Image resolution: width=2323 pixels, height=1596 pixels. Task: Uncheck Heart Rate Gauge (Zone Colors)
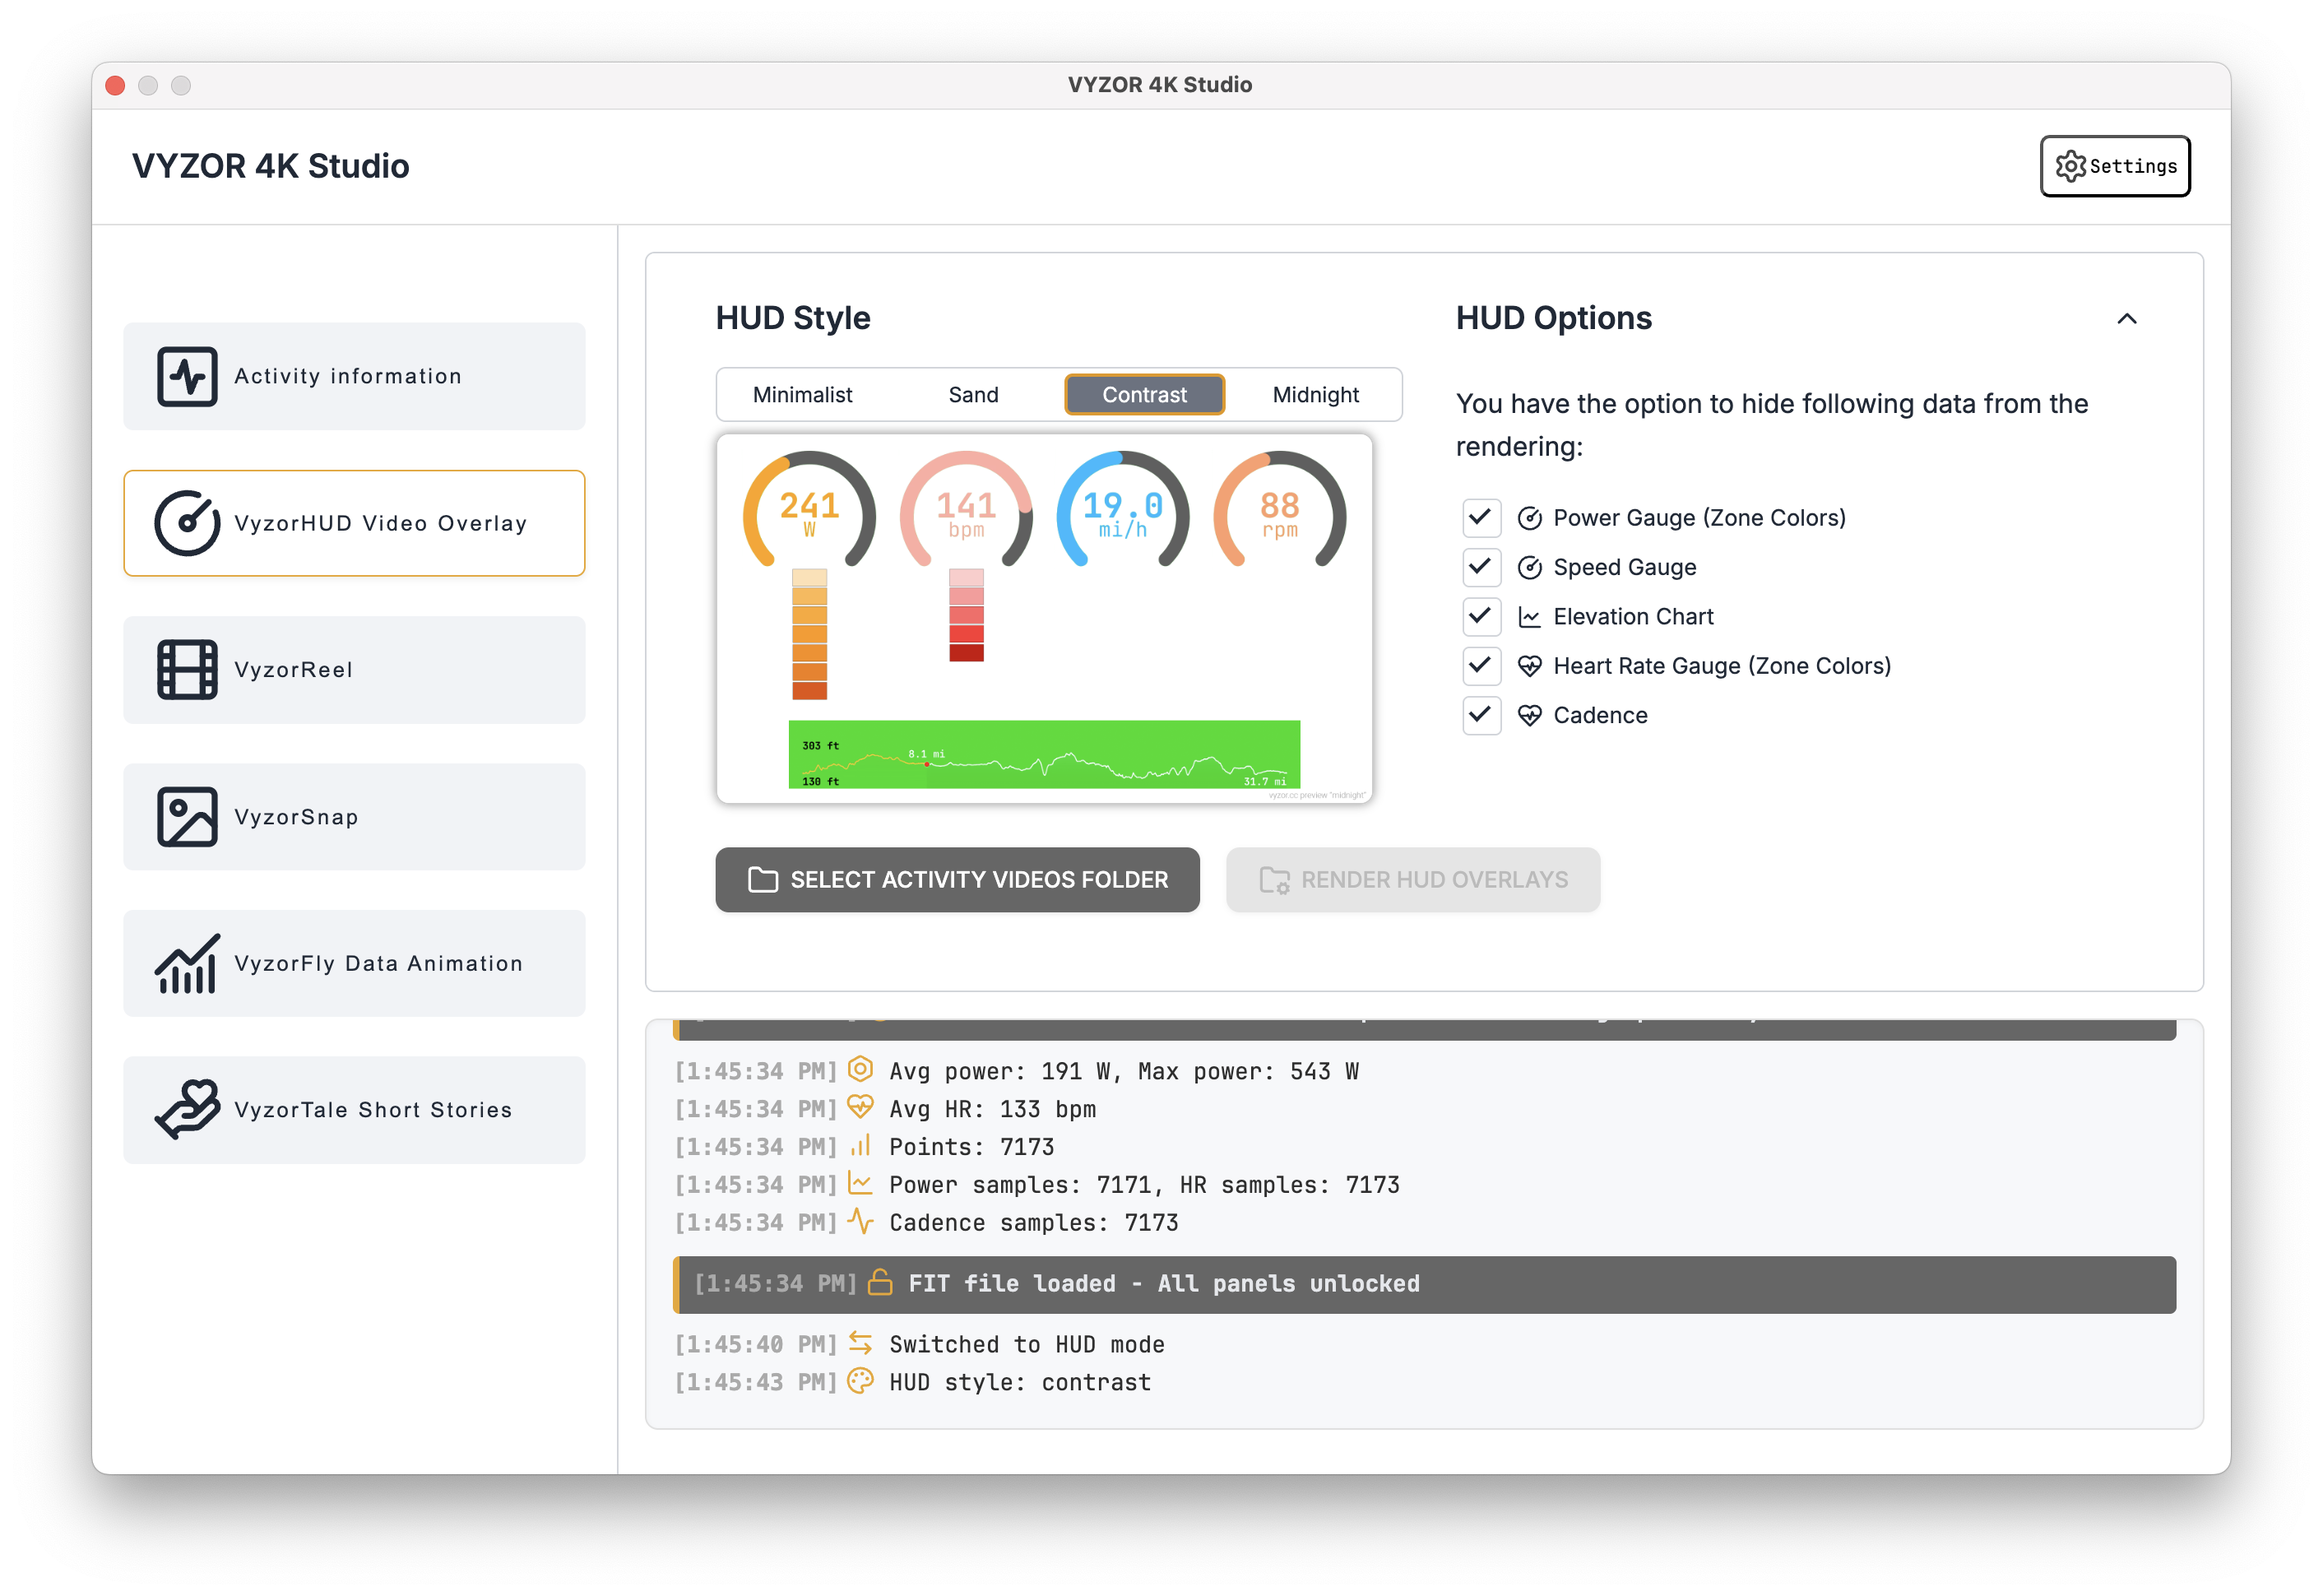(x=1481, y=665)
